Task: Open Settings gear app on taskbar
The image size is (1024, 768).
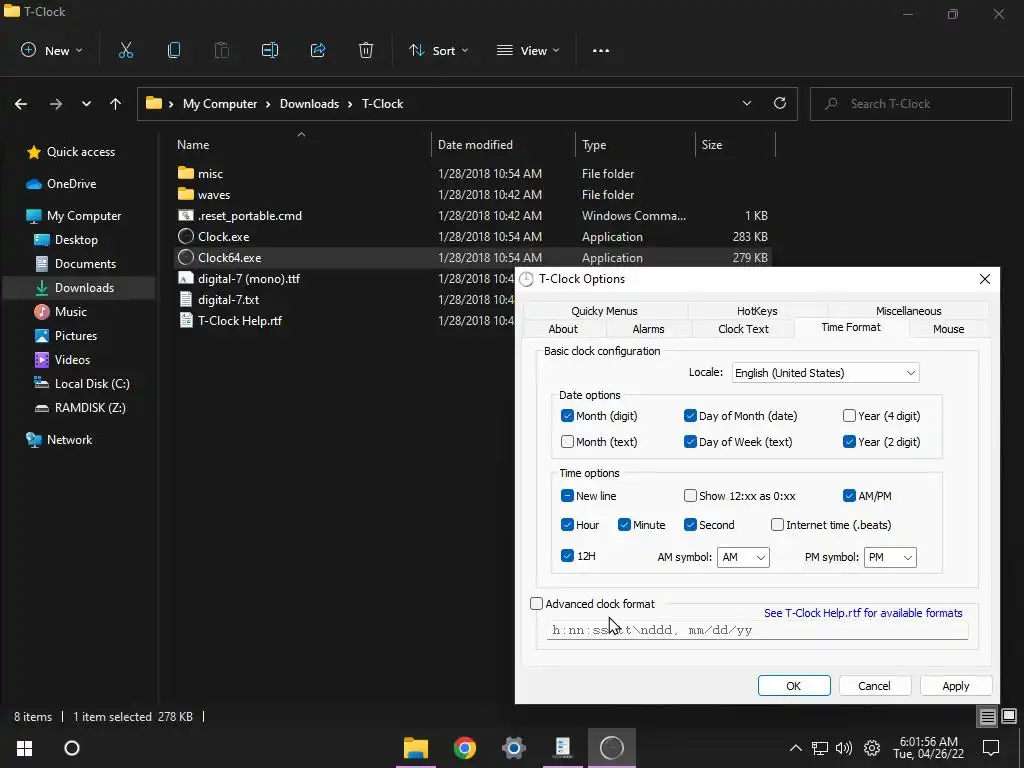Action: 513,748
